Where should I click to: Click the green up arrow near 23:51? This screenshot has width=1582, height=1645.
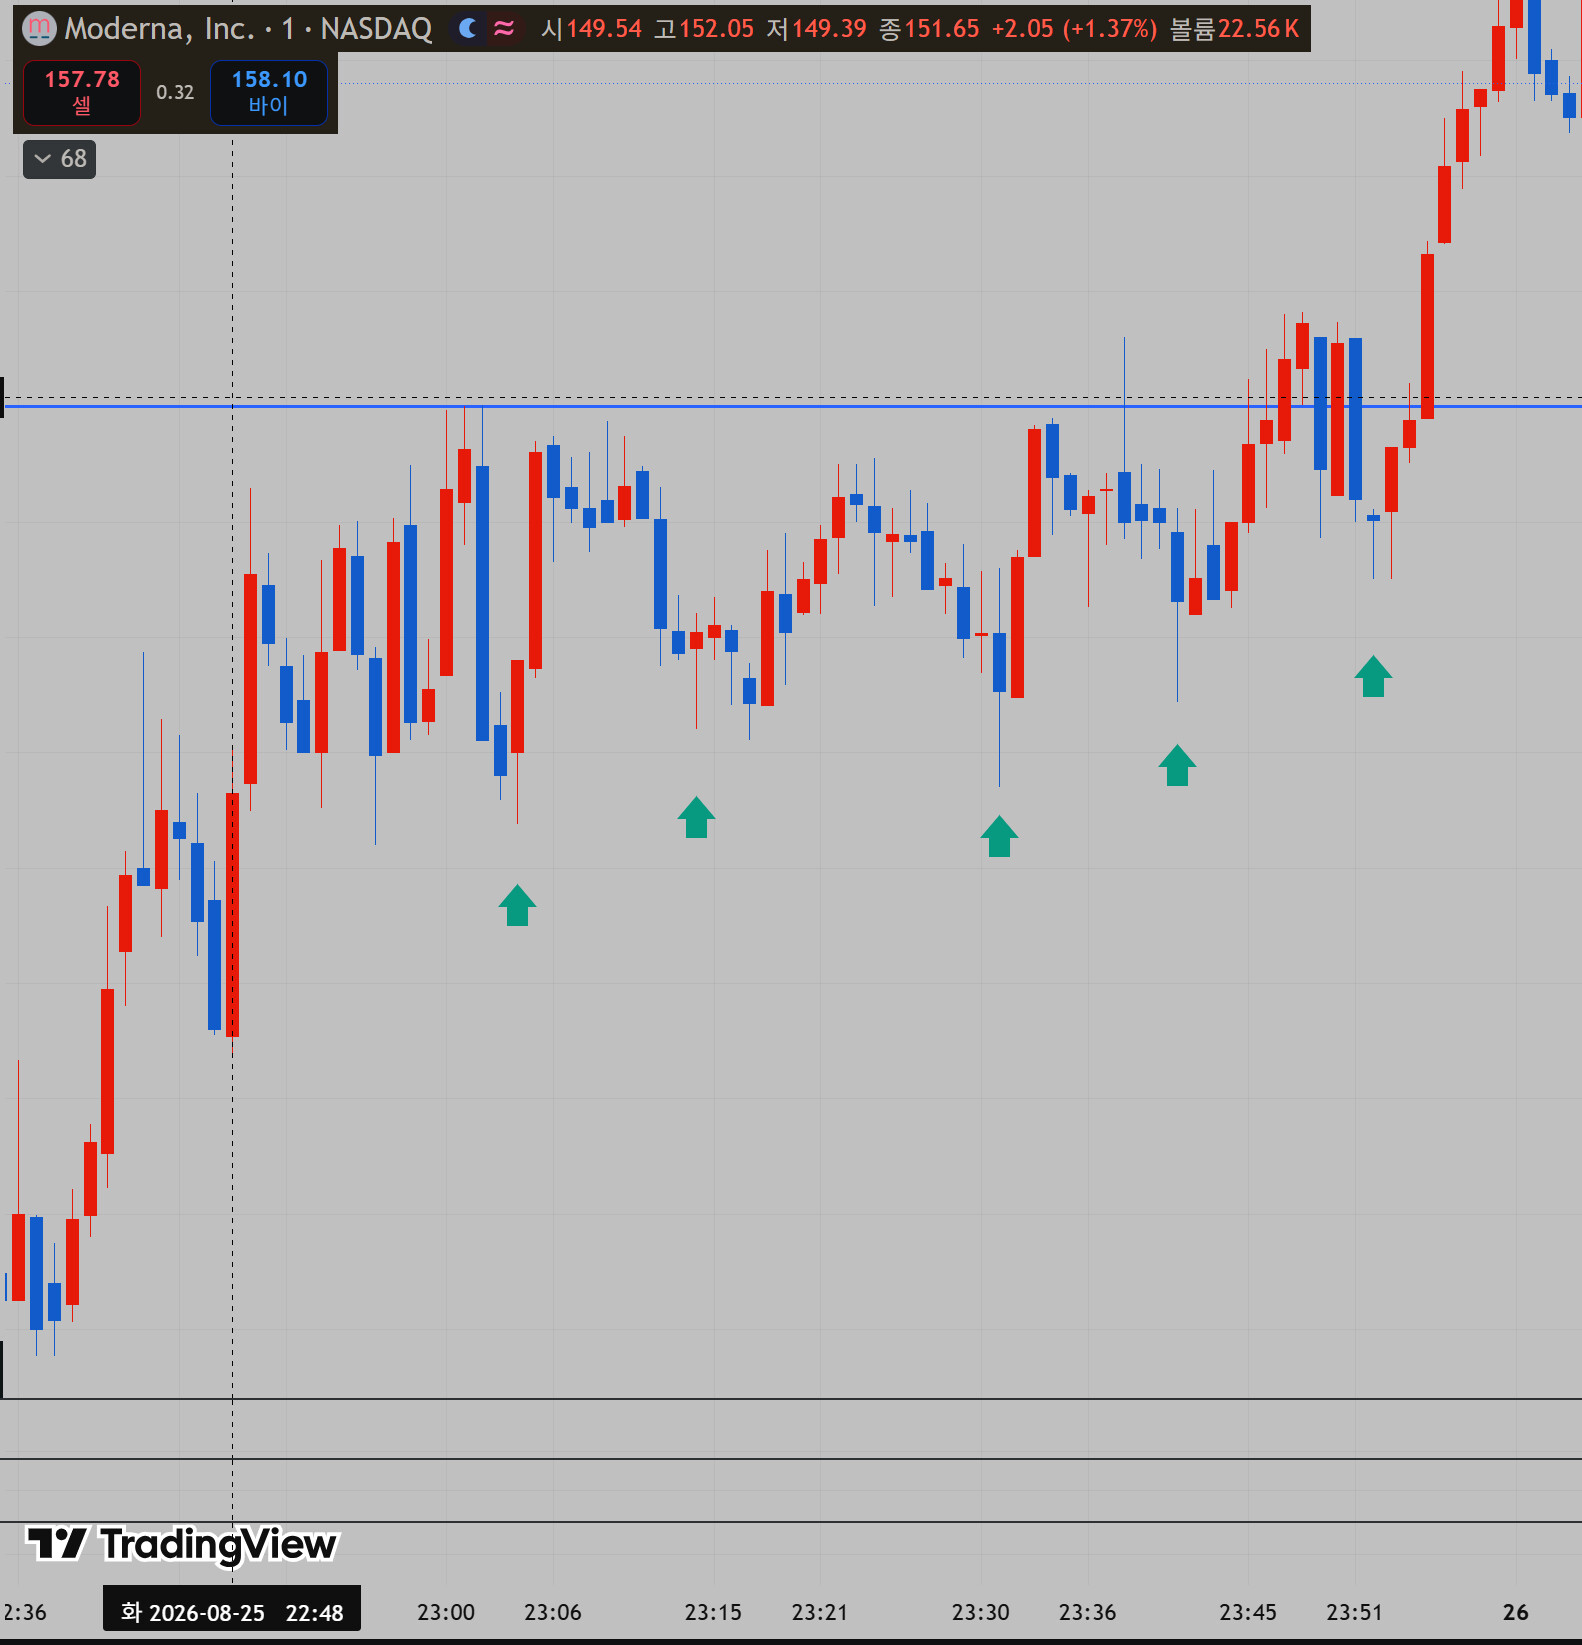click(x=1373, y=676)
